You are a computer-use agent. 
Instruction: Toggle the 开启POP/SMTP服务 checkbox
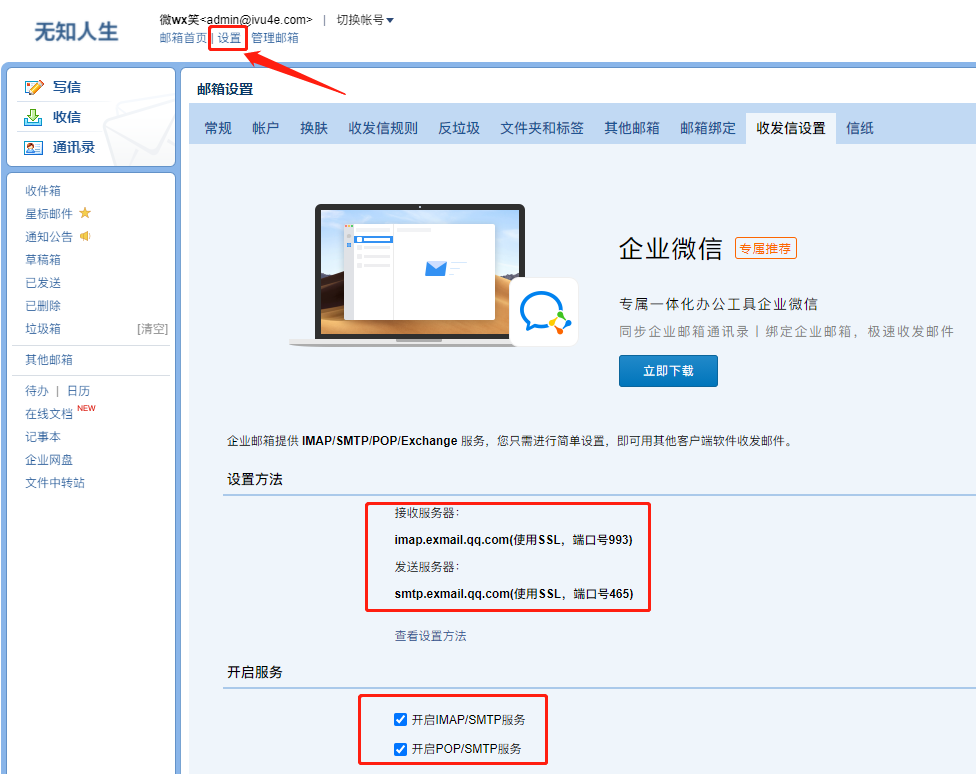point(401,749)
